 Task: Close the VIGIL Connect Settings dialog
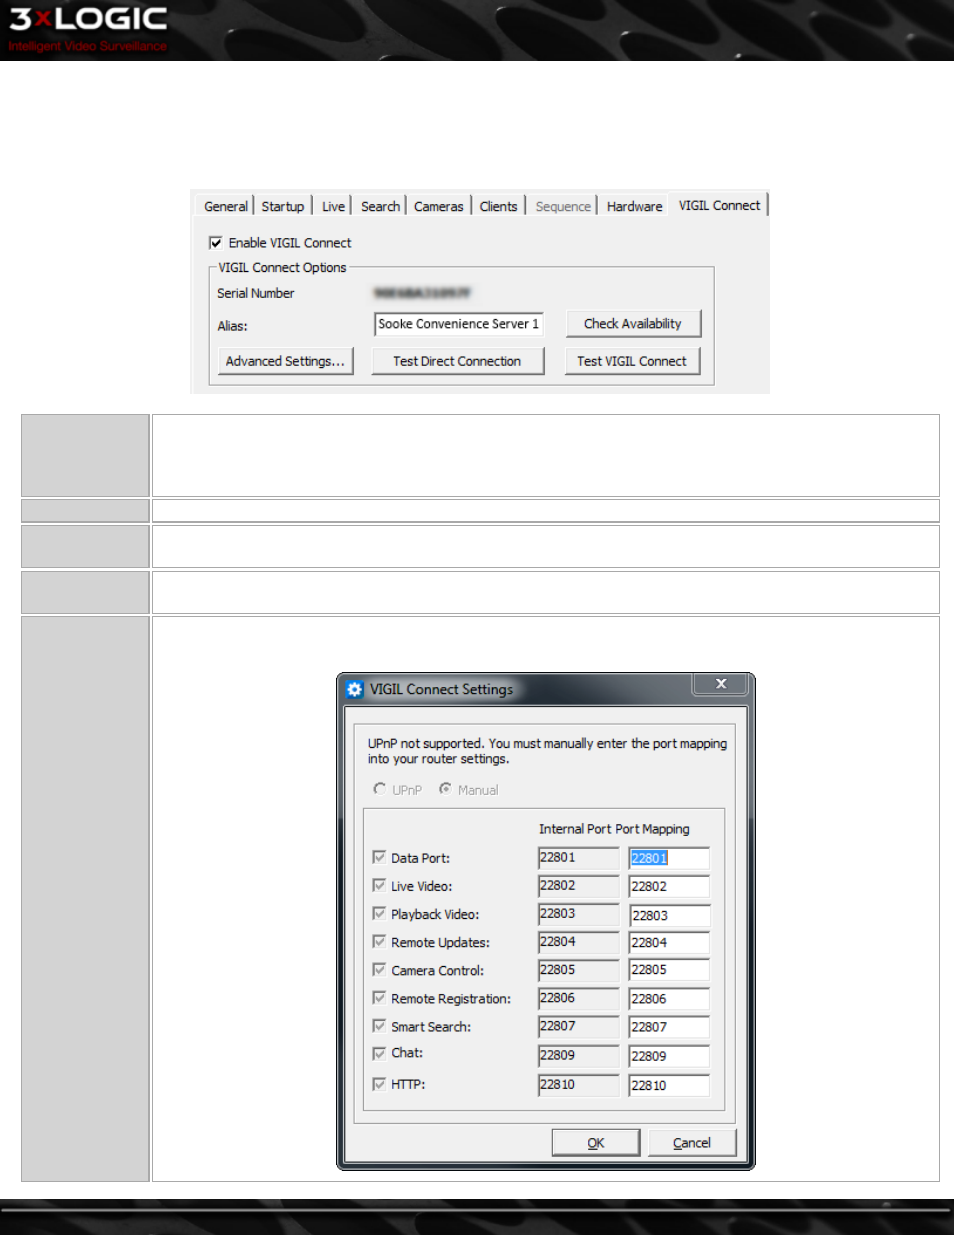pyautogui.click(x=720, y=684)
